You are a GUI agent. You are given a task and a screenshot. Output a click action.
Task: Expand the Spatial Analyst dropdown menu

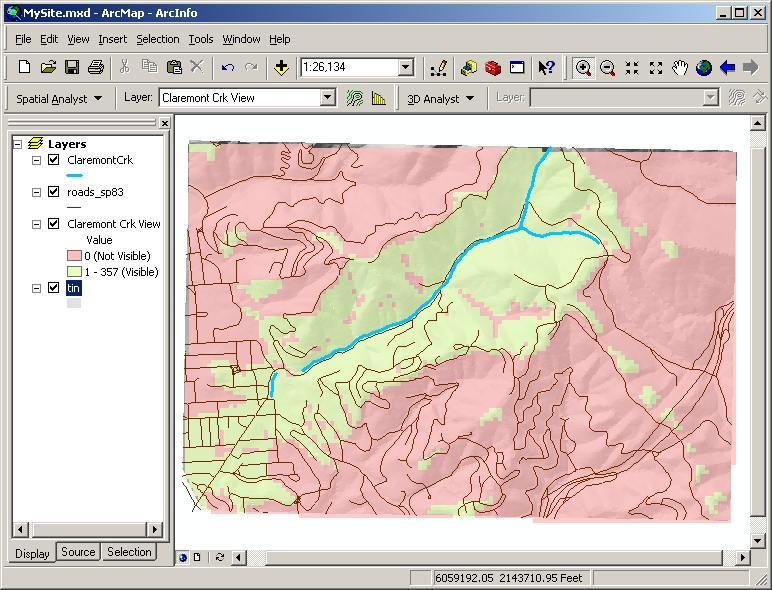[59, 98]
